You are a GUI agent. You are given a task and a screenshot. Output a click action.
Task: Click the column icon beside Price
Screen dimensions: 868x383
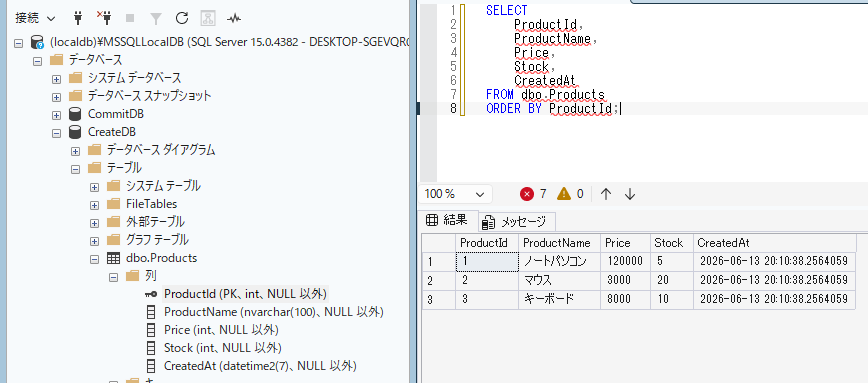[151, 330]
